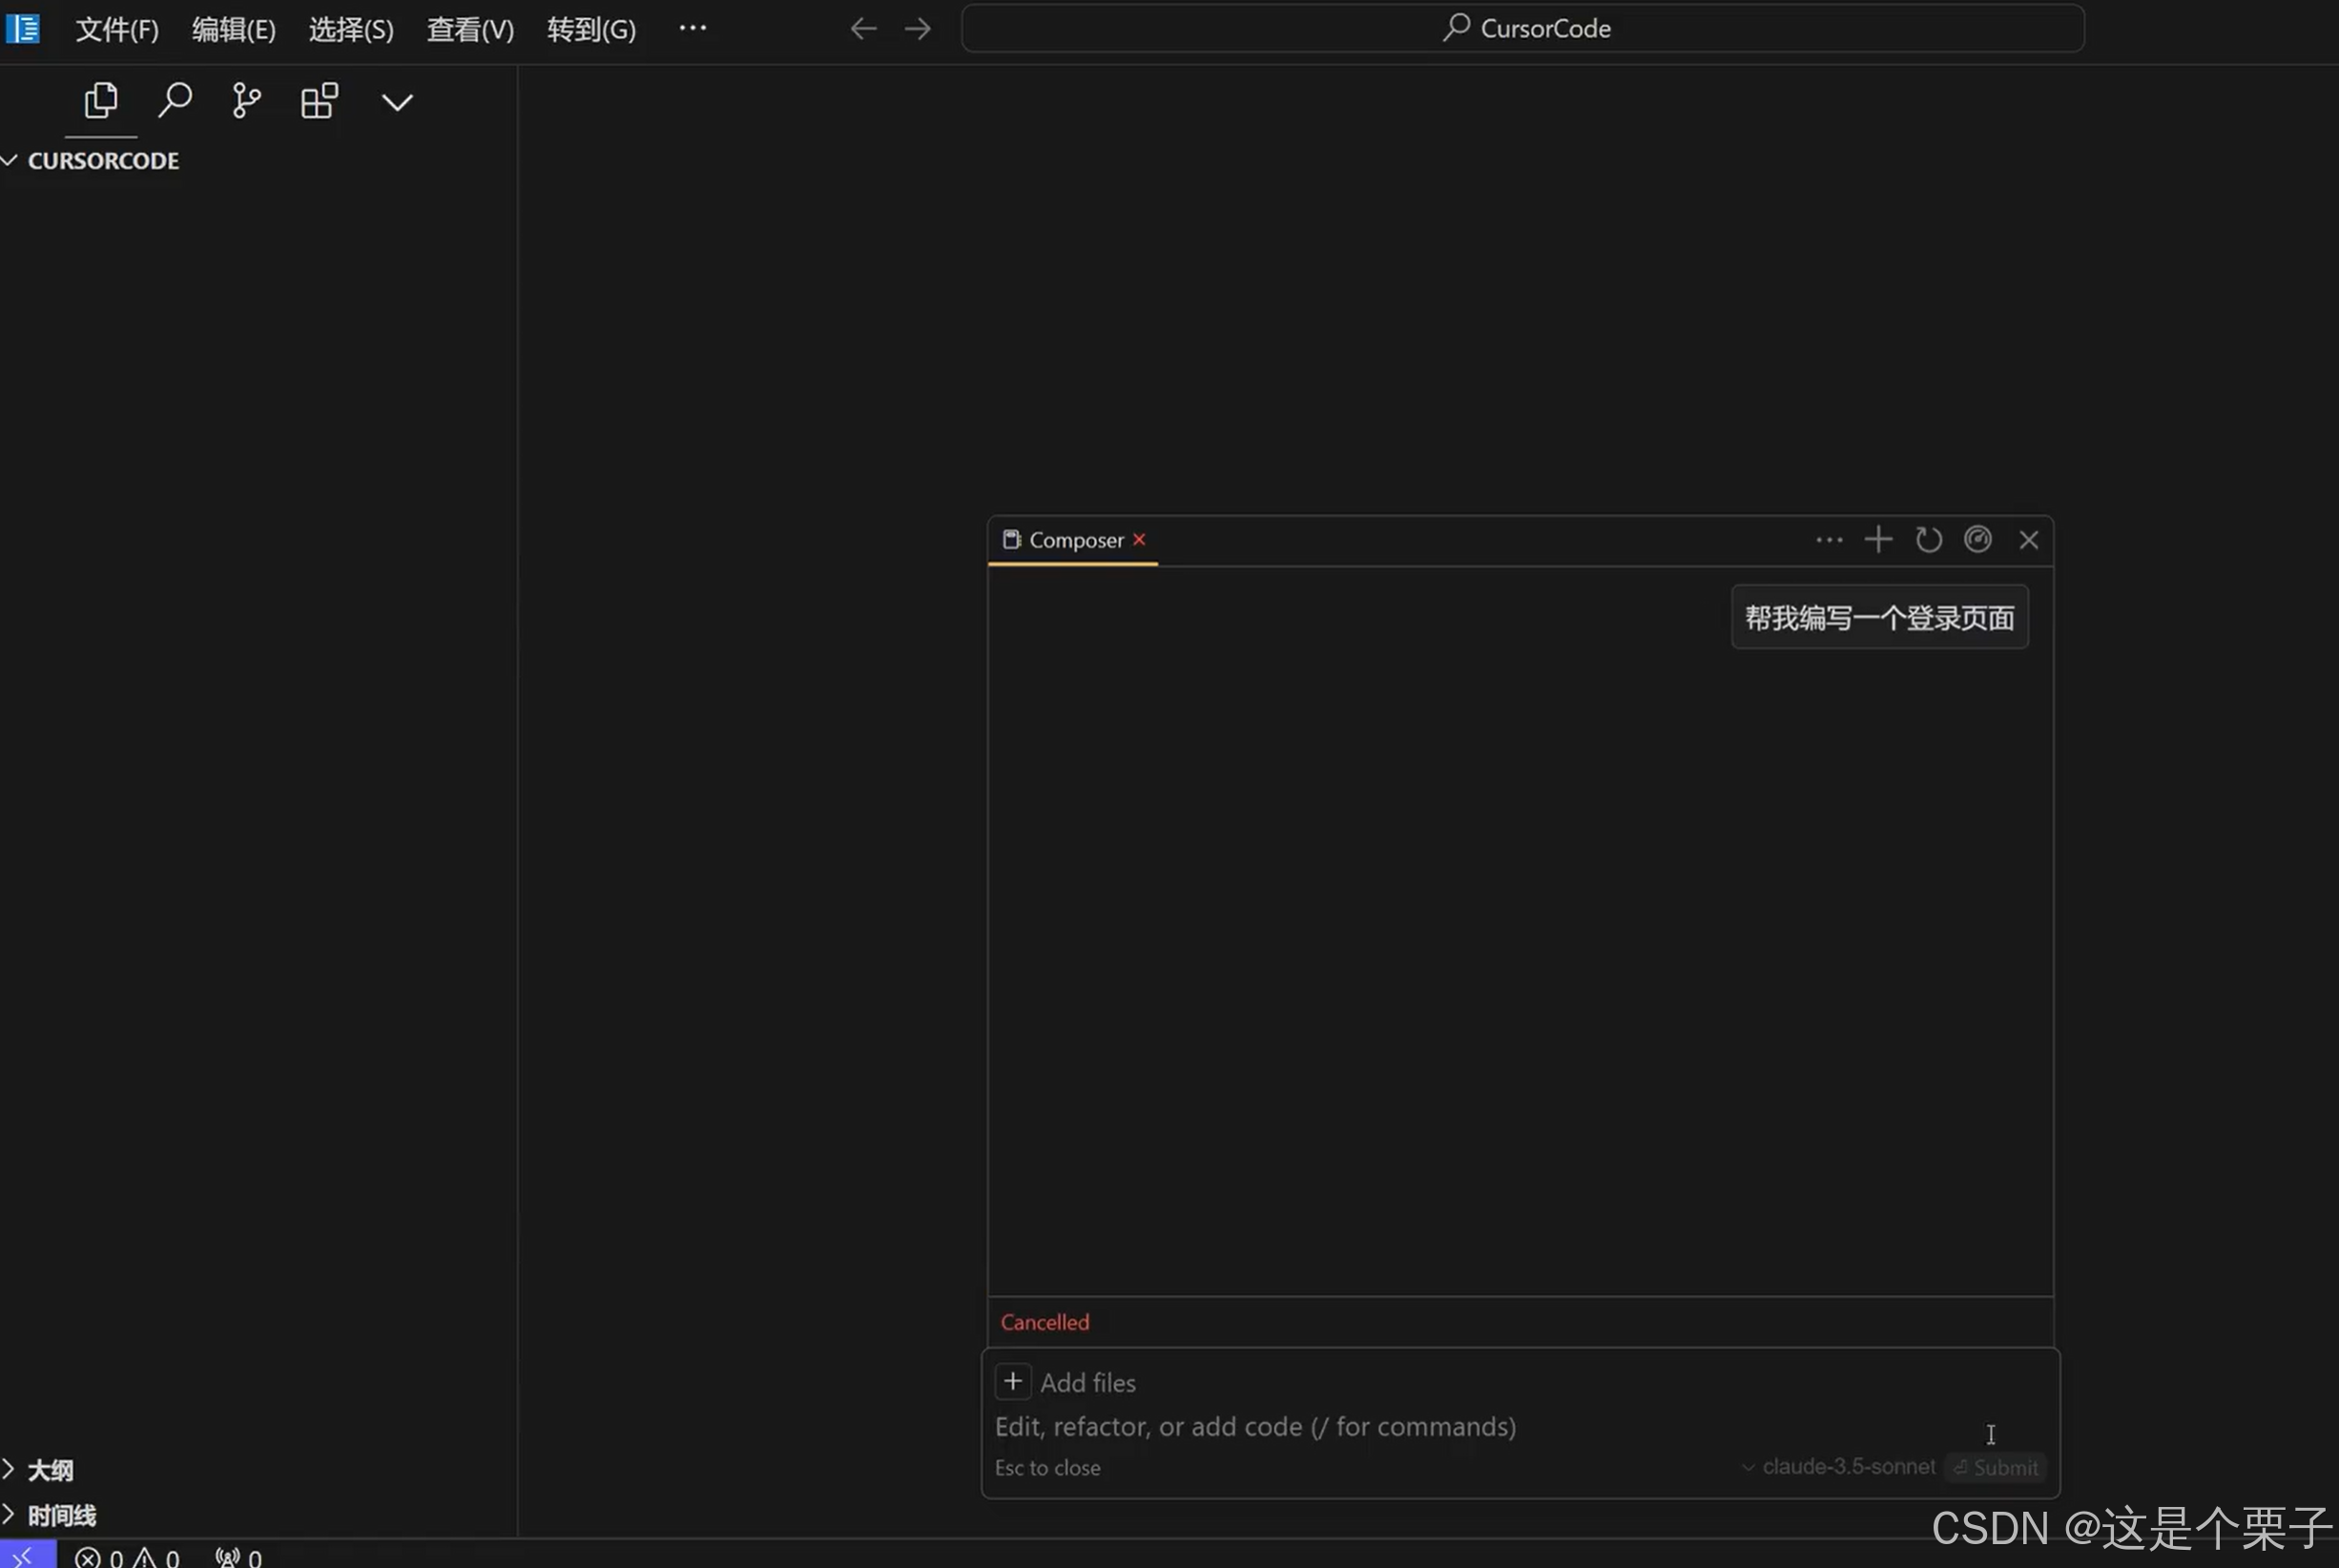
Task: Open the 查看(V) menu
Action: [470, 30]
